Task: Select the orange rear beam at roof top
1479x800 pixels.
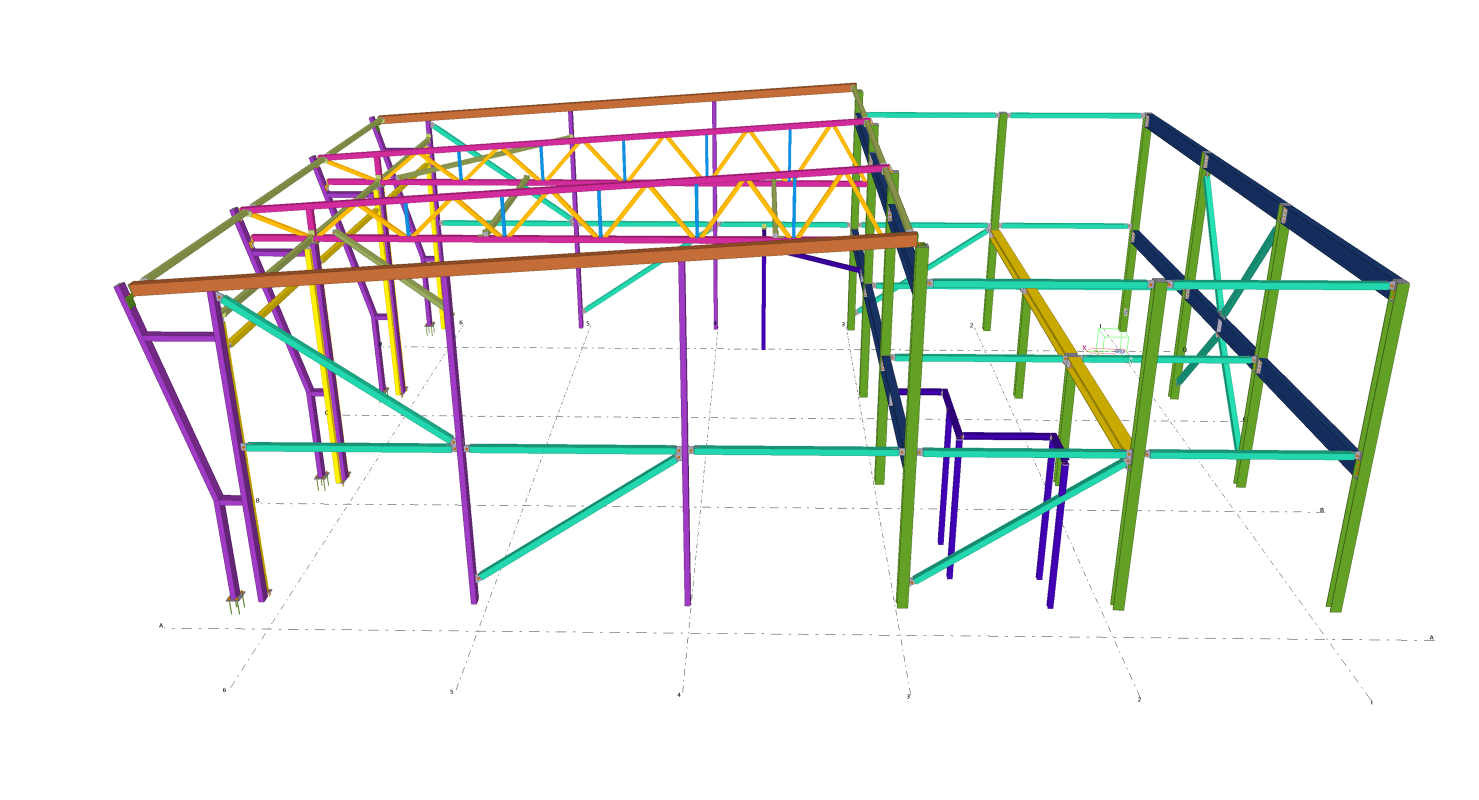Action: (x=616, y=104)
